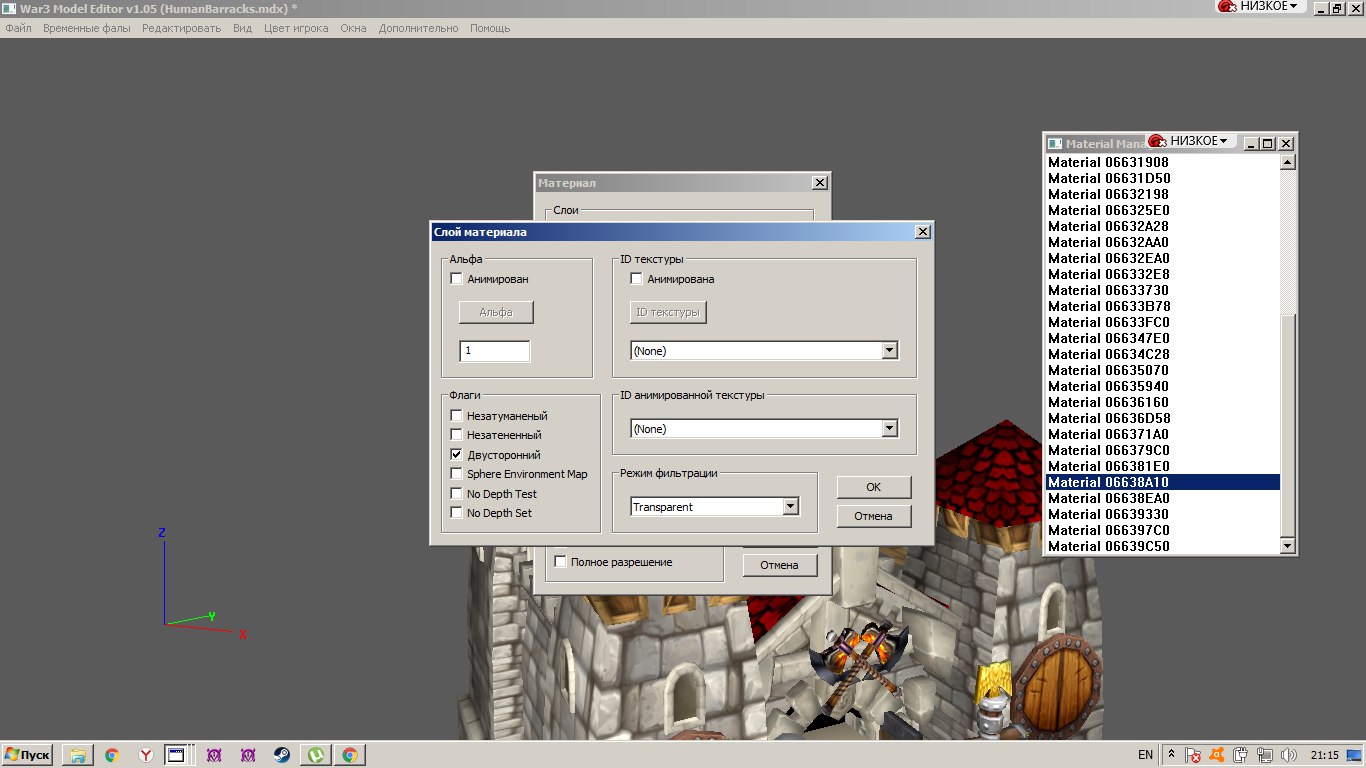Open НИЗКОЕ dropdown on main title bar
Image resolution: width=1366 pixels, height=768 pixels.
pos(1259,6)
